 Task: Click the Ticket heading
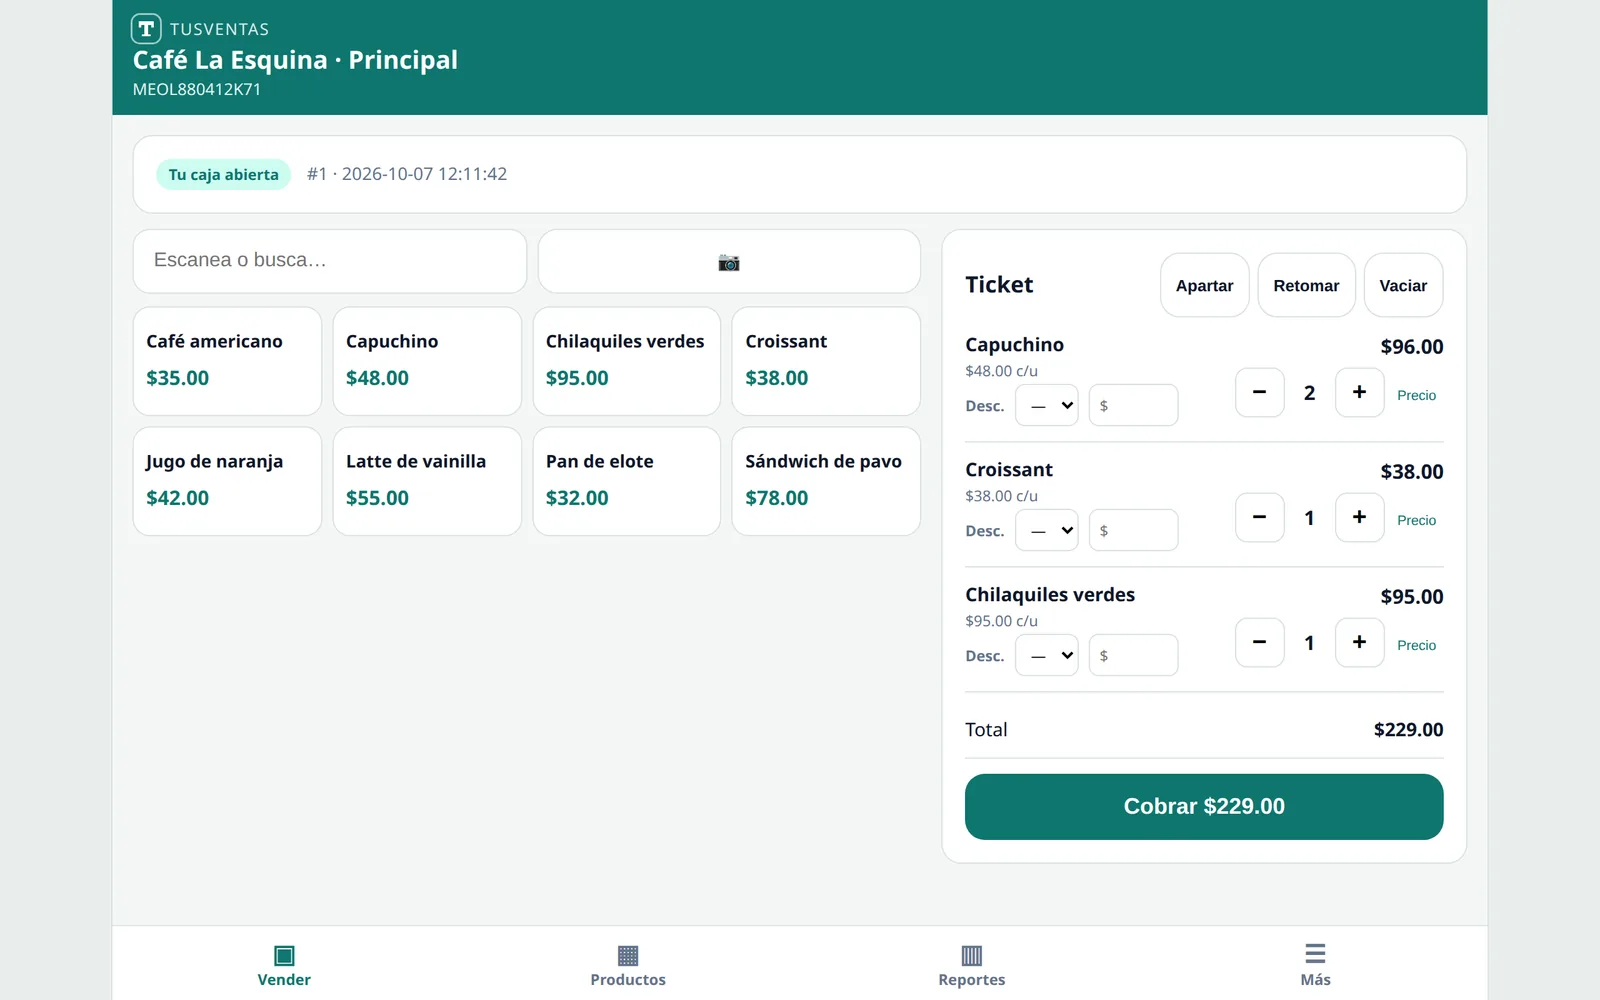(x=999, y=285)
